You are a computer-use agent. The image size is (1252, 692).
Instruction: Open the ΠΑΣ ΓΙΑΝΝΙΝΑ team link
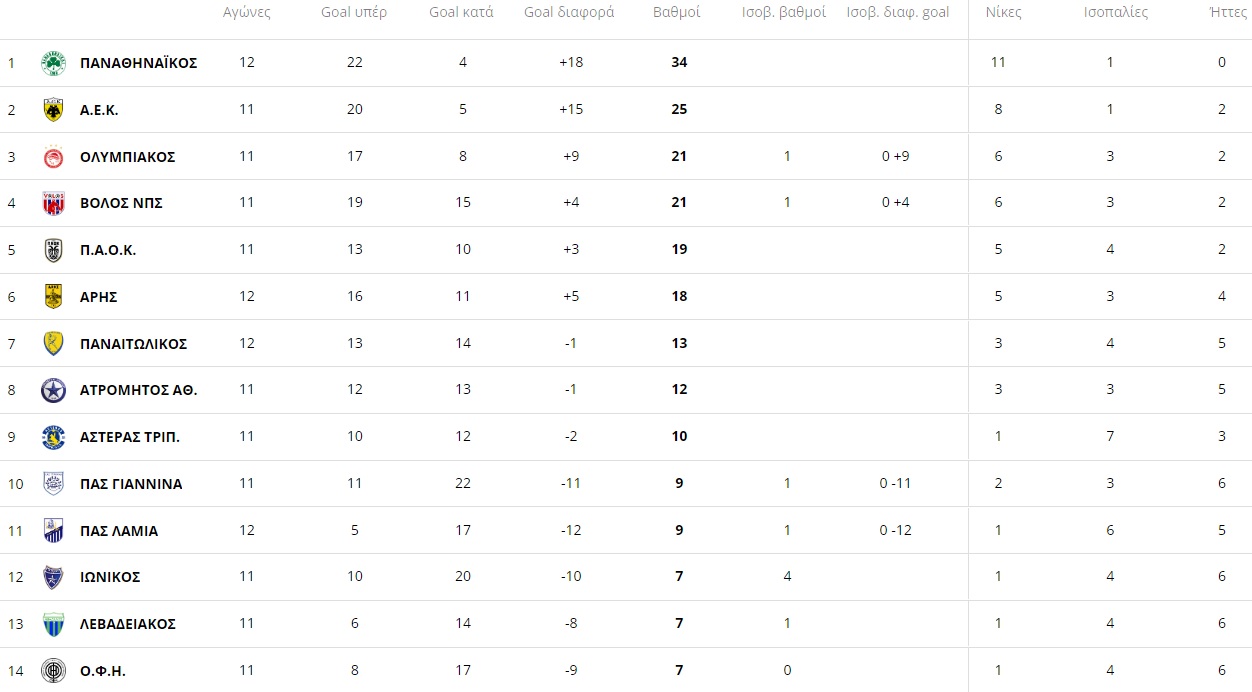coord(131,484)
